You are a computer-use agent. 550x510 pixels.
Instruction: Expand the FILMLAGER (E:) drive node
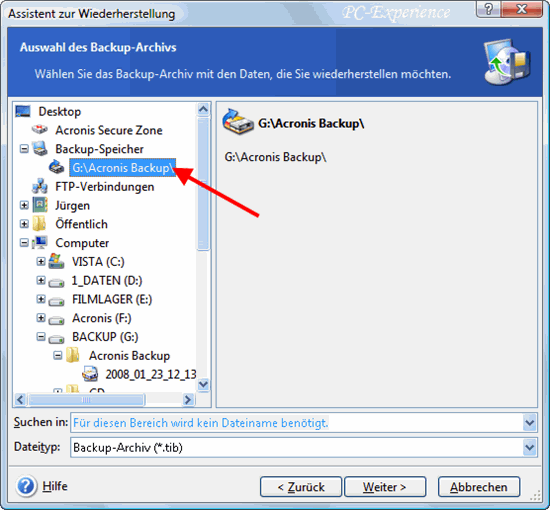click(x=41, y=299)
